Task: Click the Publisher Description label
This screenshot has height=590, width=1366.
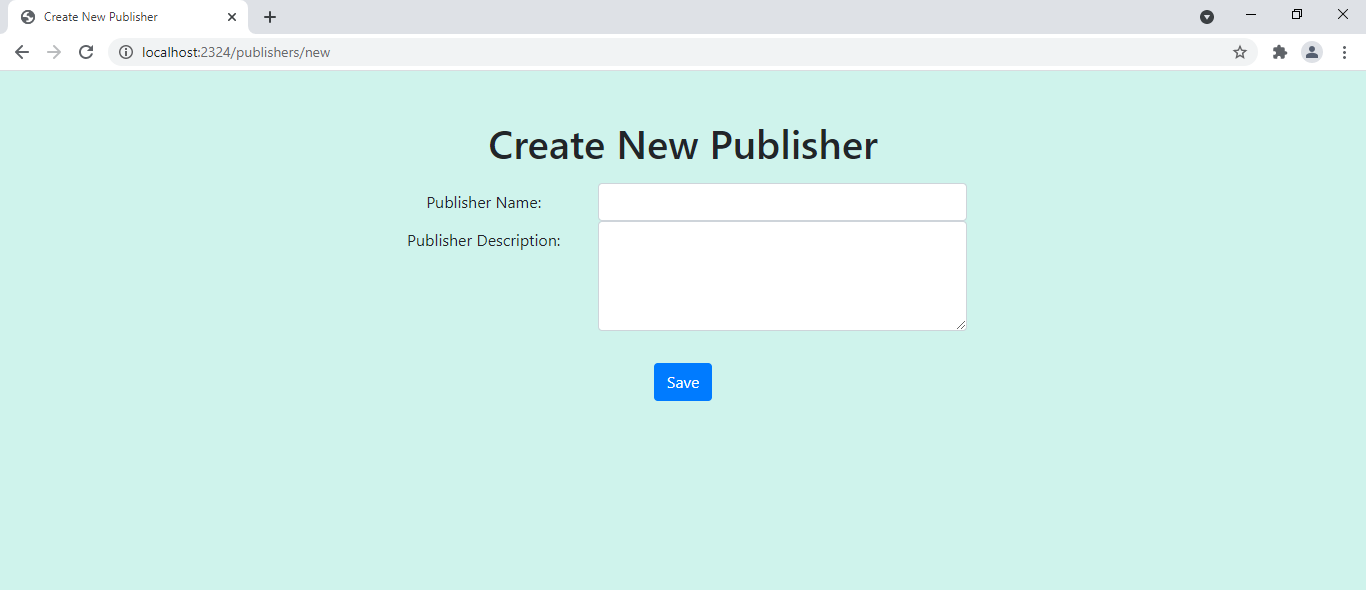Action: click(484, 240)
